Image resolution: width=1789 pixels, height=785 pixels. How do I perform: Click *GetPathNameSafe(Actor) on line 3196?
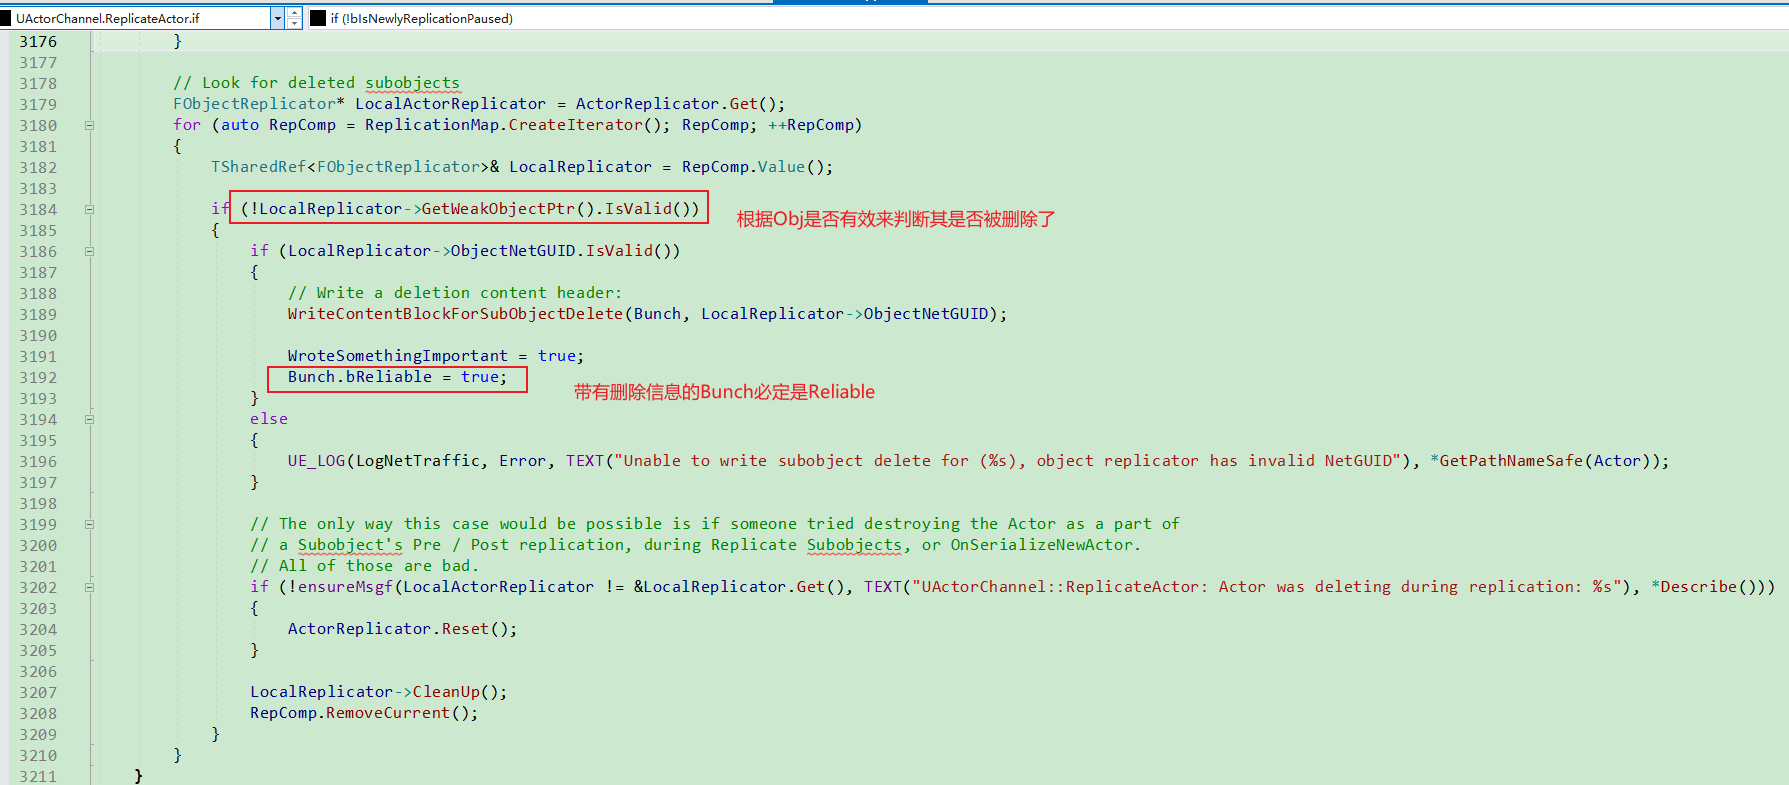pos(1540,461)
